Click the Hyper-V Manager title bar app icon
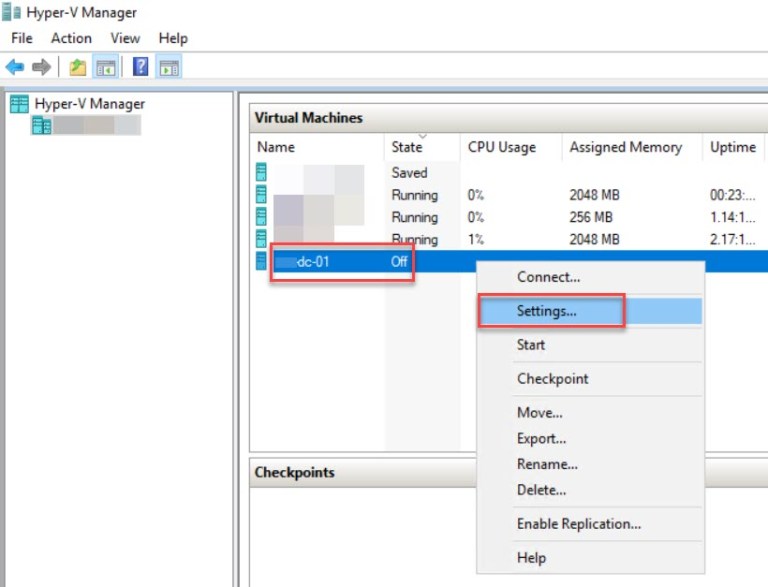Image resolution: width=768 pixels, height=587 pixels. tap(12, 12)
